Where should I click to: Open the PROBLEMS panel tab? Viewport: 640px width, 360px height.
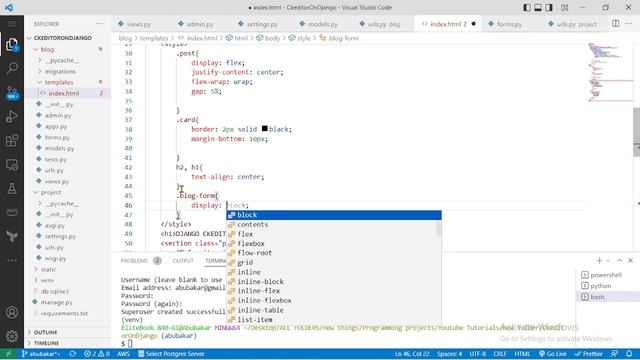tap(134, 261)
